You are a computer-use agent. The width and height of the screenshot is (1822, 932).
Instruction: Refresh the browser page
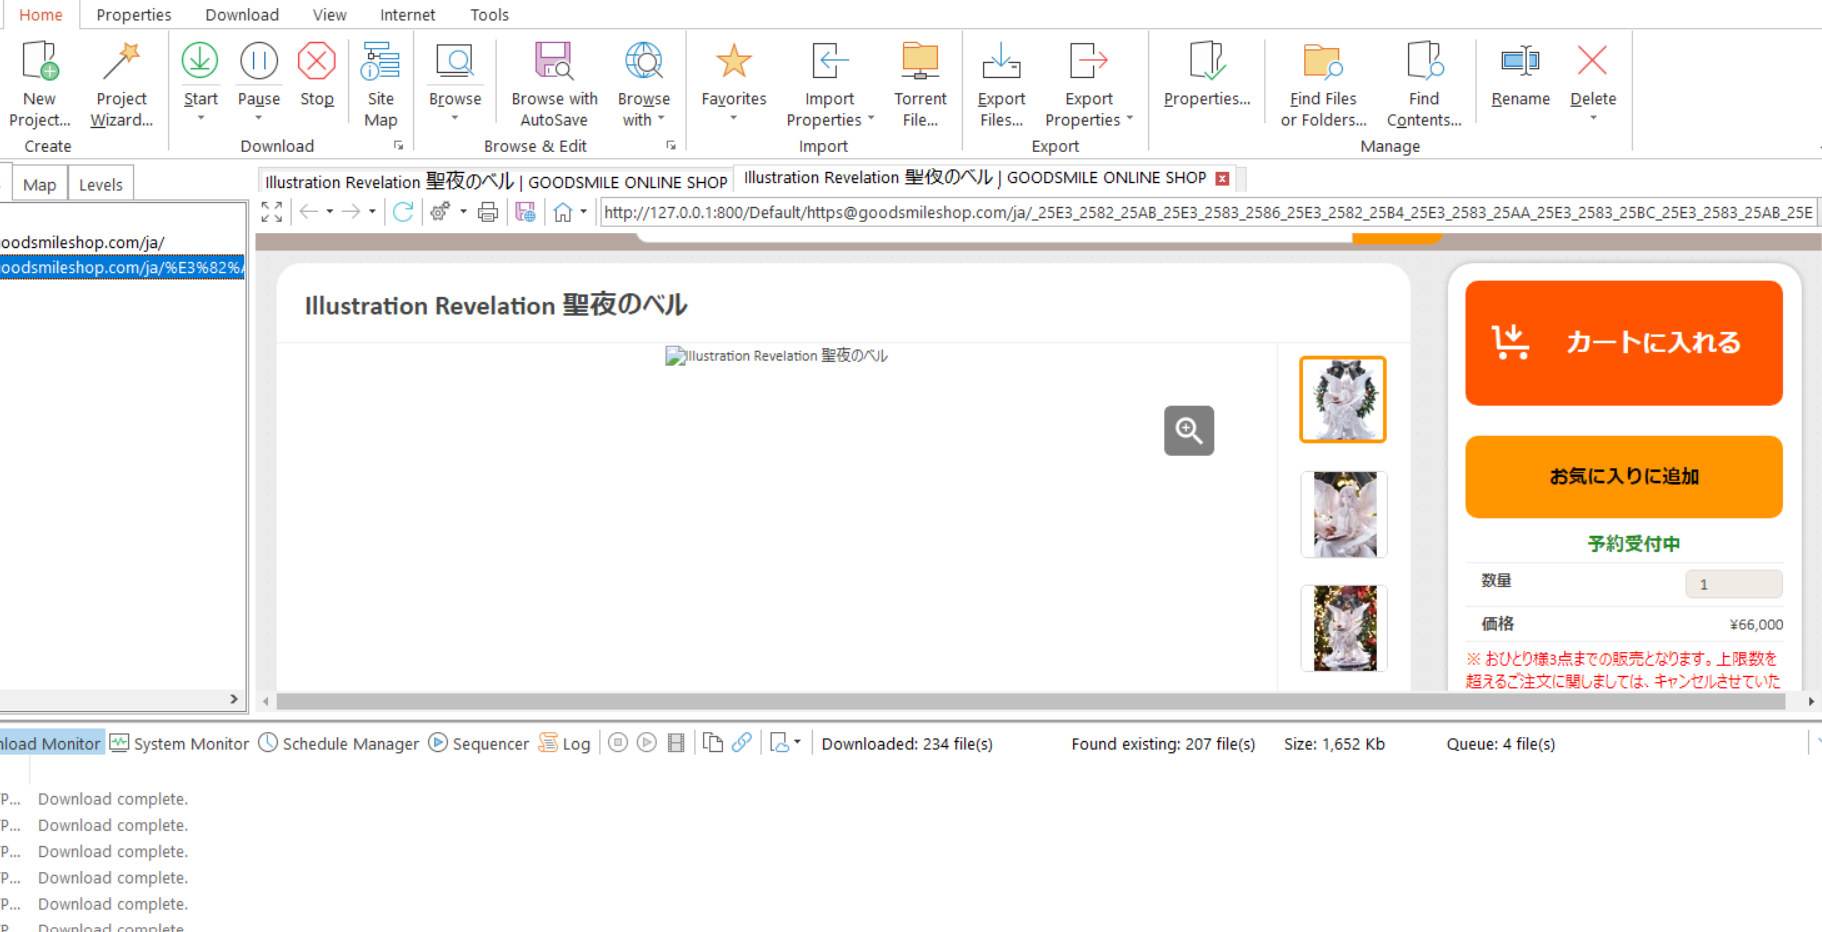click(x=403, y=212)
